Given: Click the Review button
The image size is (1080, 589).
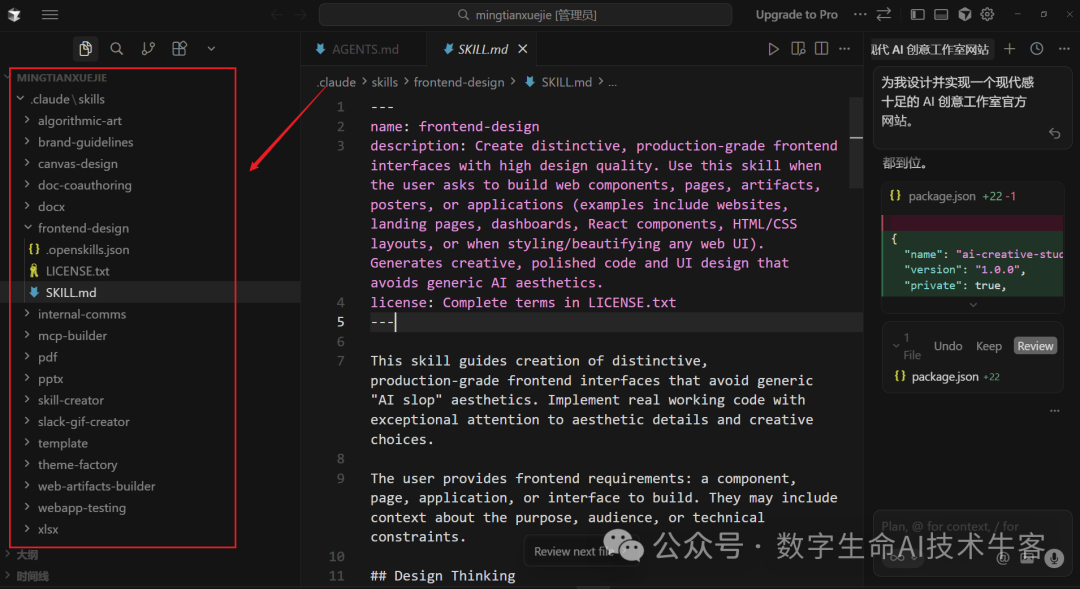Looking at the screenshot, I should (x=1035, y=346).
